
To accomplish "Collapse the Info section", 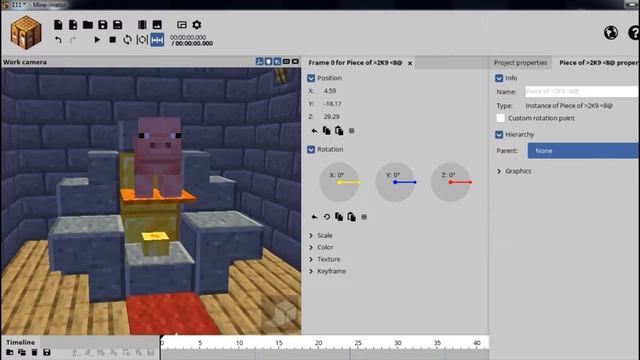I will pos(499,78).
